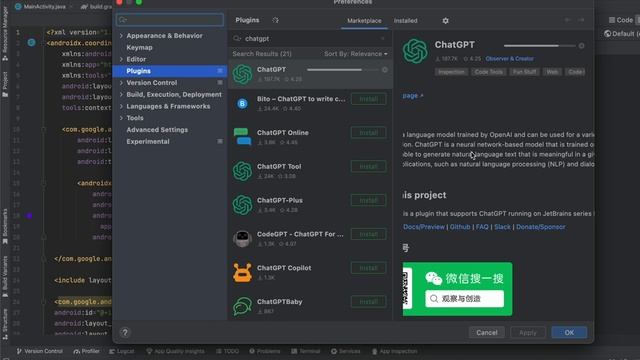This screenshot has height=360, width=640.
Task: Install the ChatGPT Copilot plugin
Action: [368, 268]
